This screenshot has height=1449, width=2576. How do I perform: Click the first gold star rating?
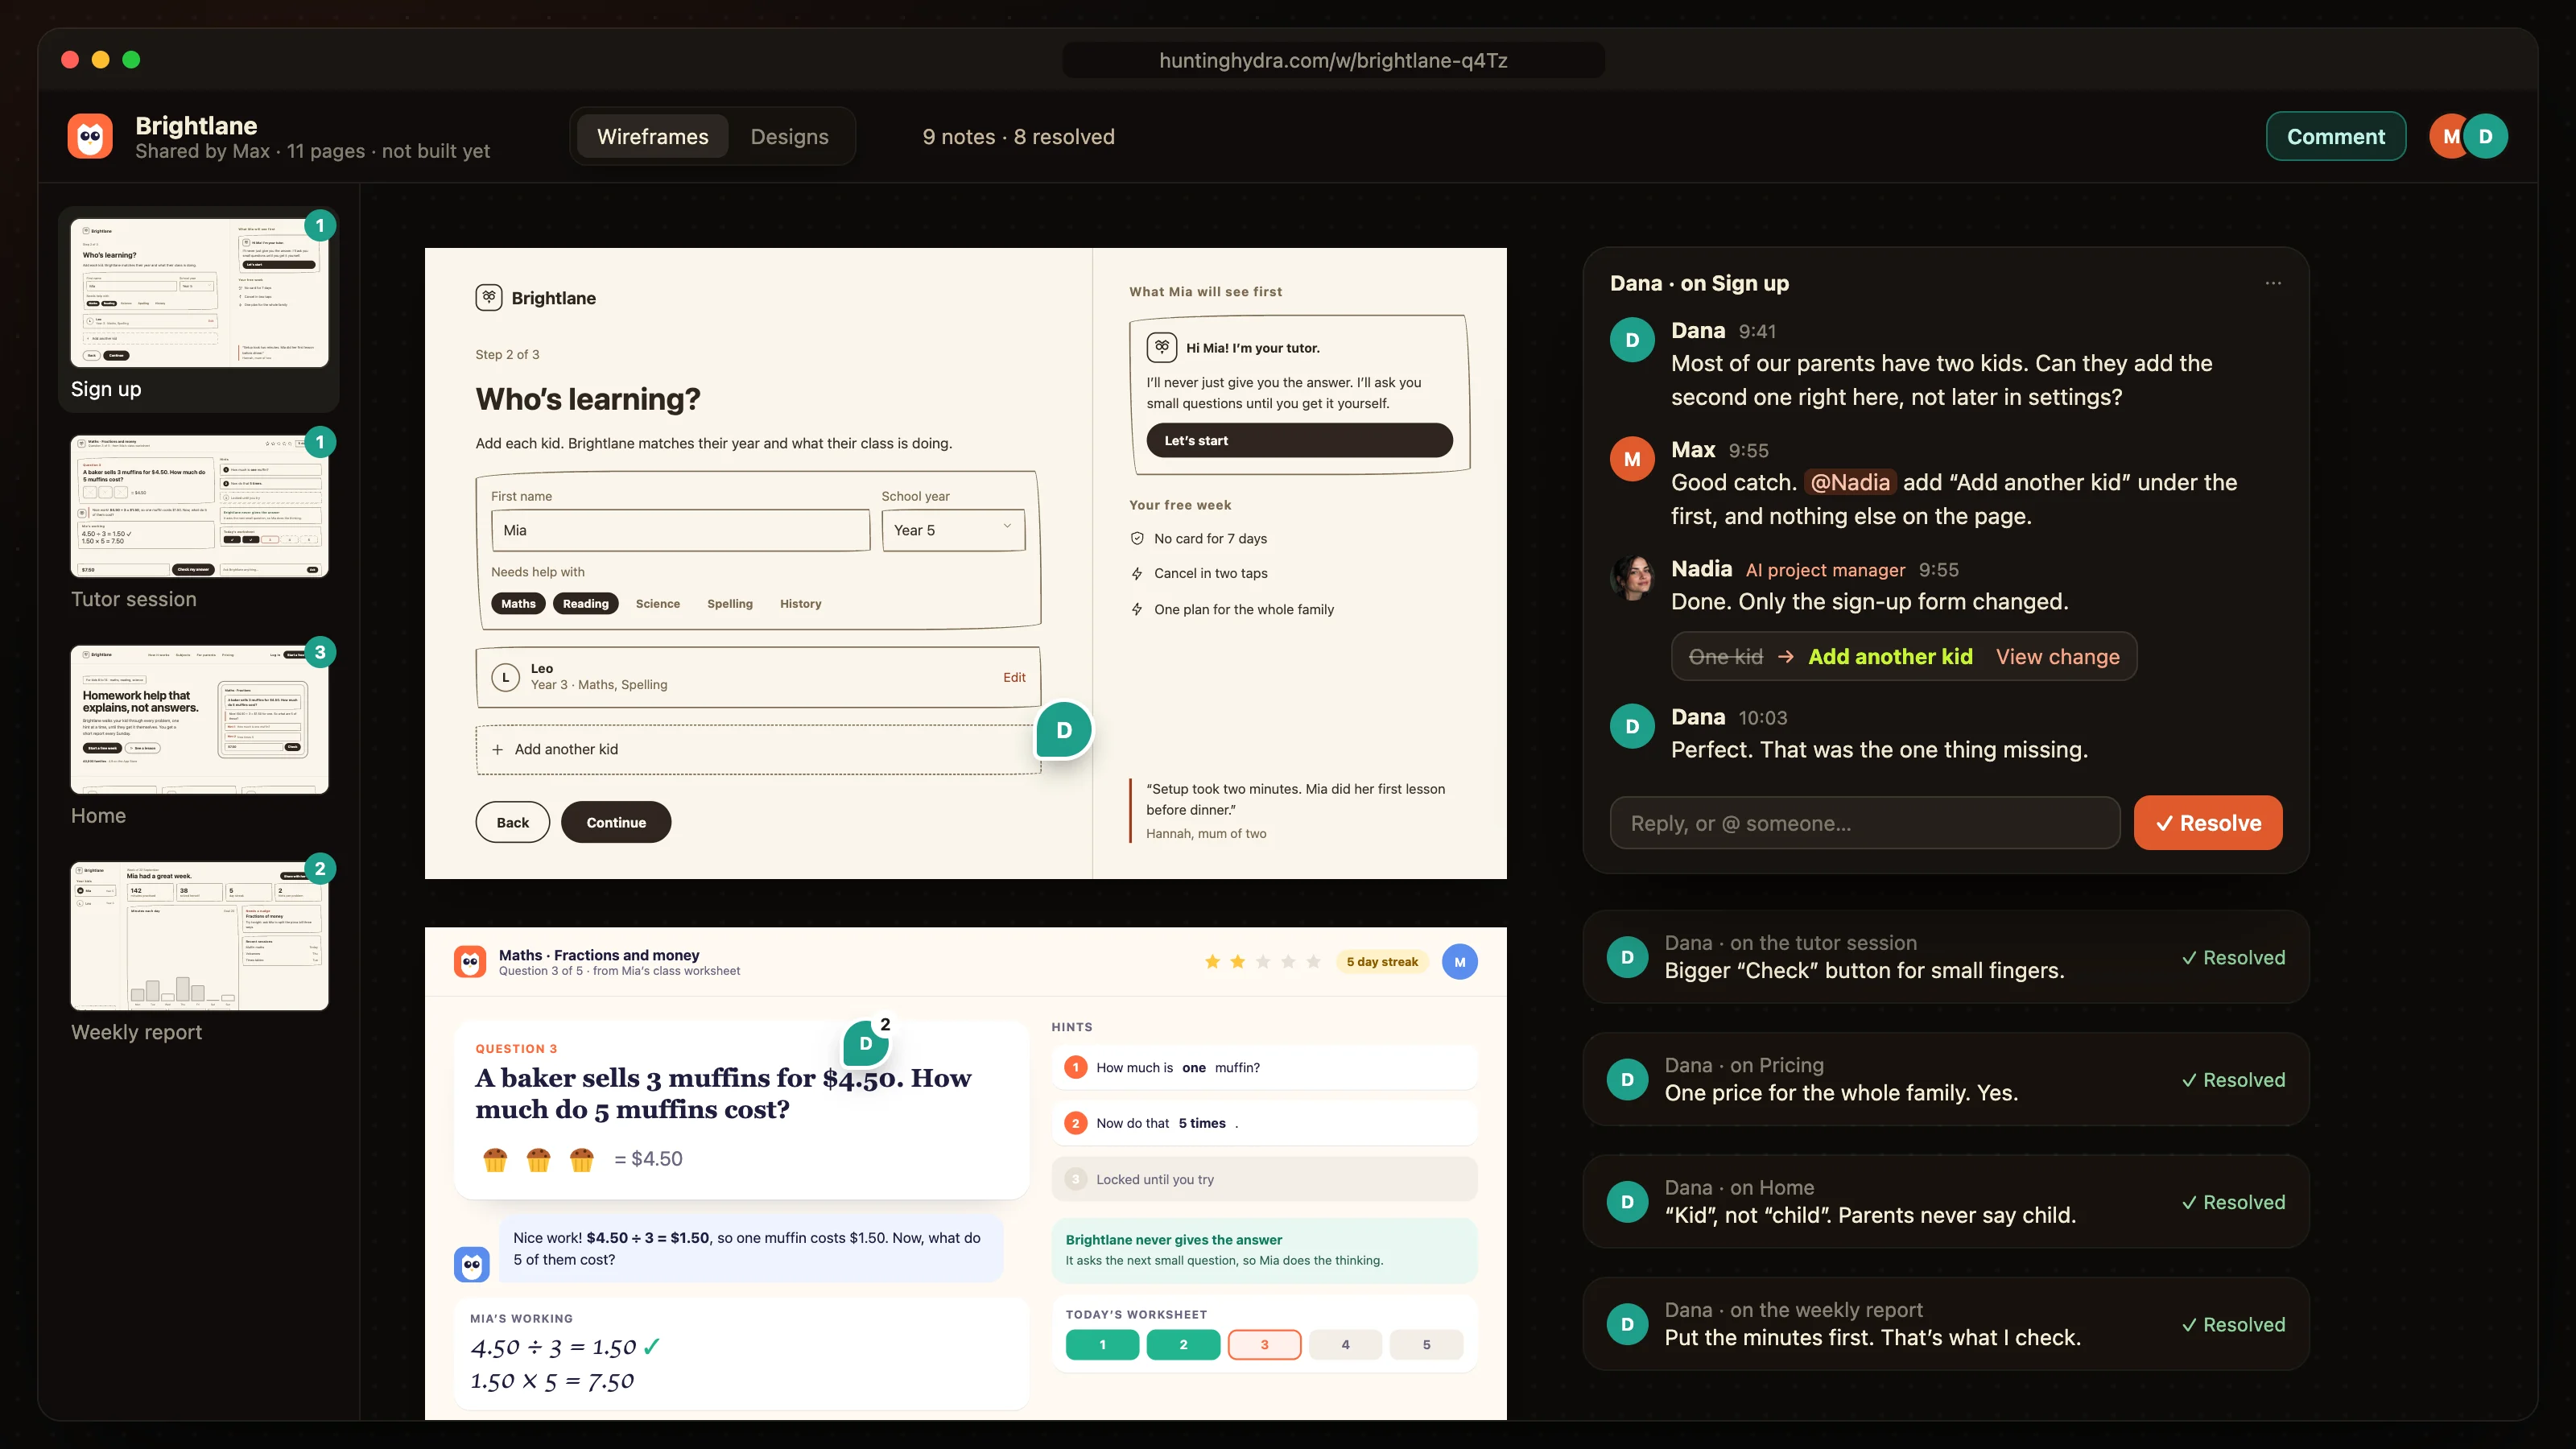tap(1212, 962)
